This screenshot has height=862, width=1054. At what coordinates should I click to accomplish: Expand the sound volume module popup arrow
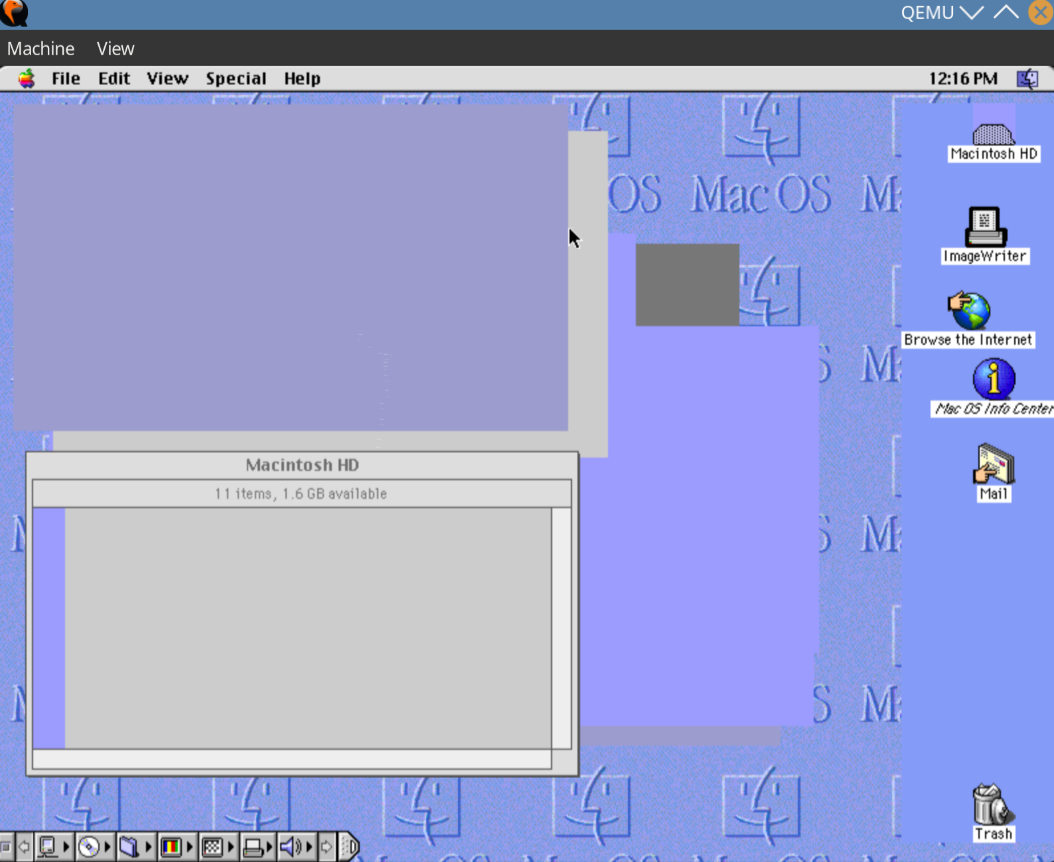308,847
